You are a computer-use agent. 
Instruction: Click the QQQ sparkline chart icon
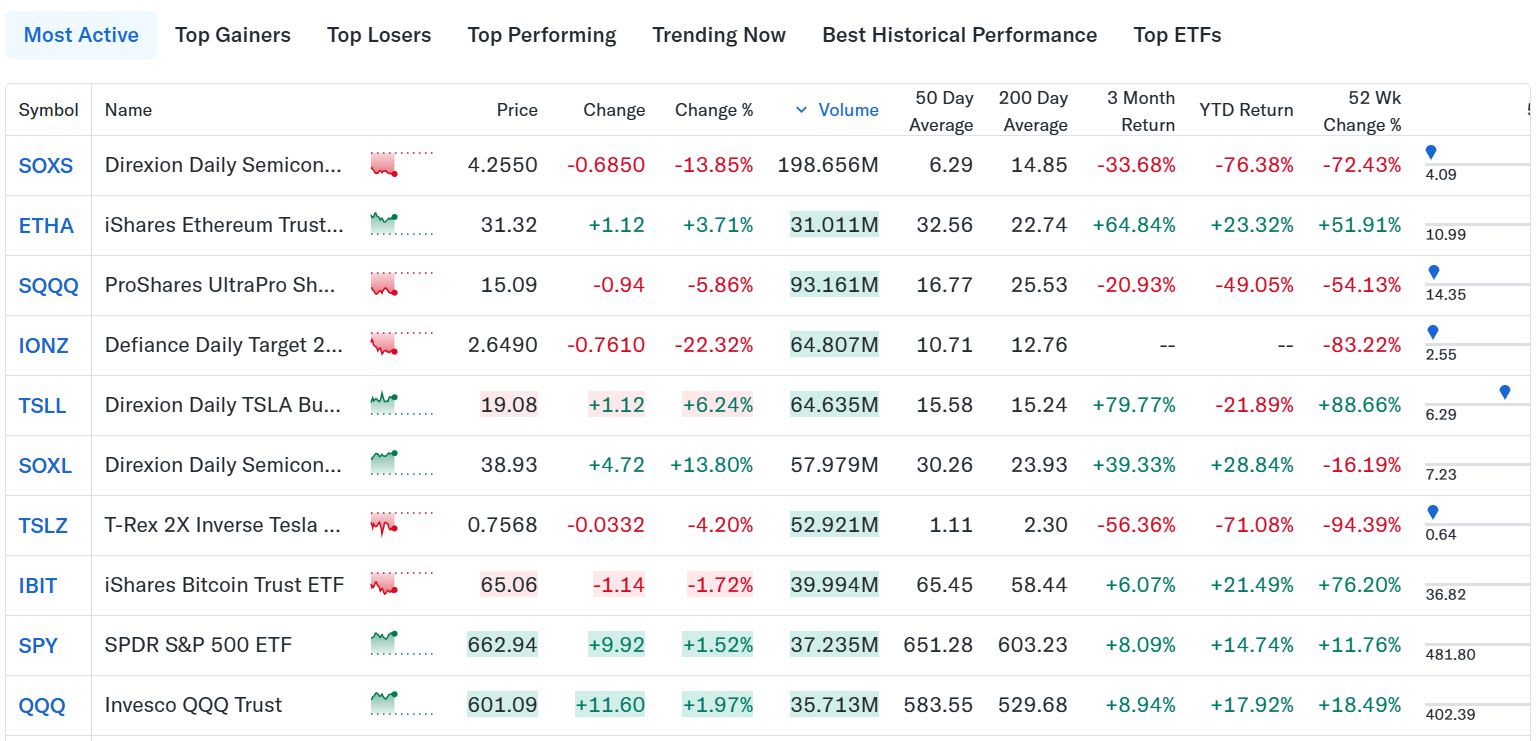pos(401,704)
